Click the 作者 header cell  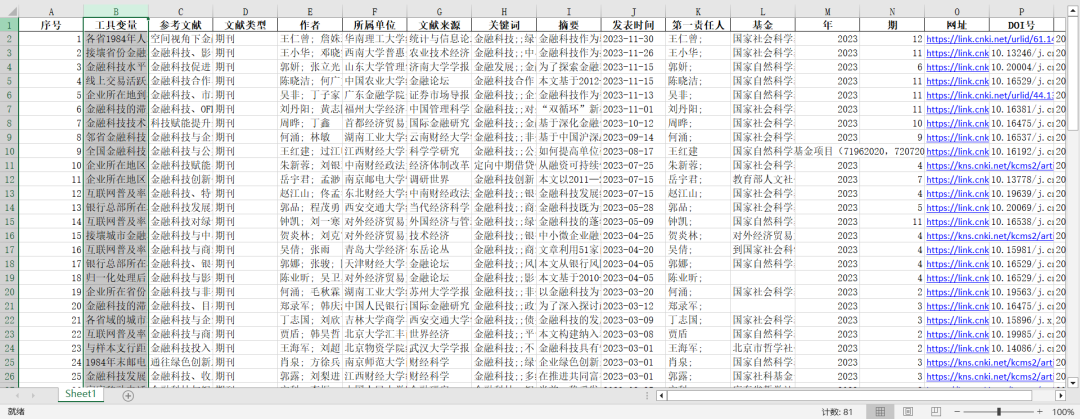point(310,25)
